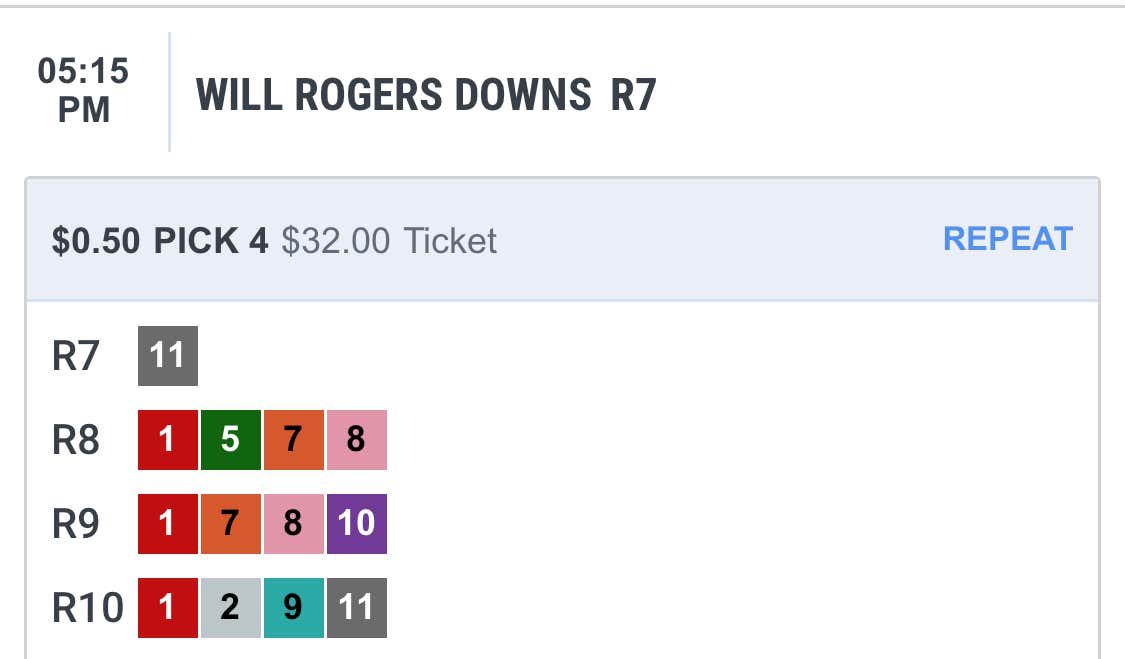1125x659 pixels.
Task: Select the gray number 11 in R10
Action: pos(357,608)
